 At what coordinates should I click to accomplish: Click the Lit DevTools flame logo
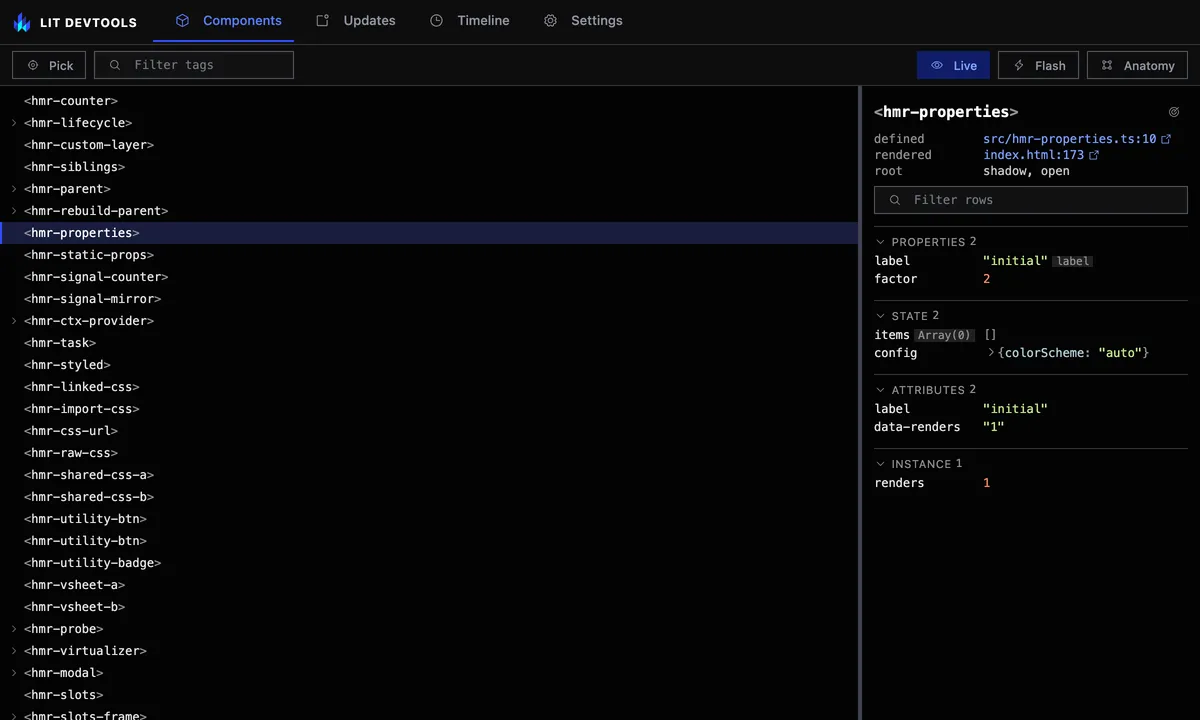(x=22, y=21)
